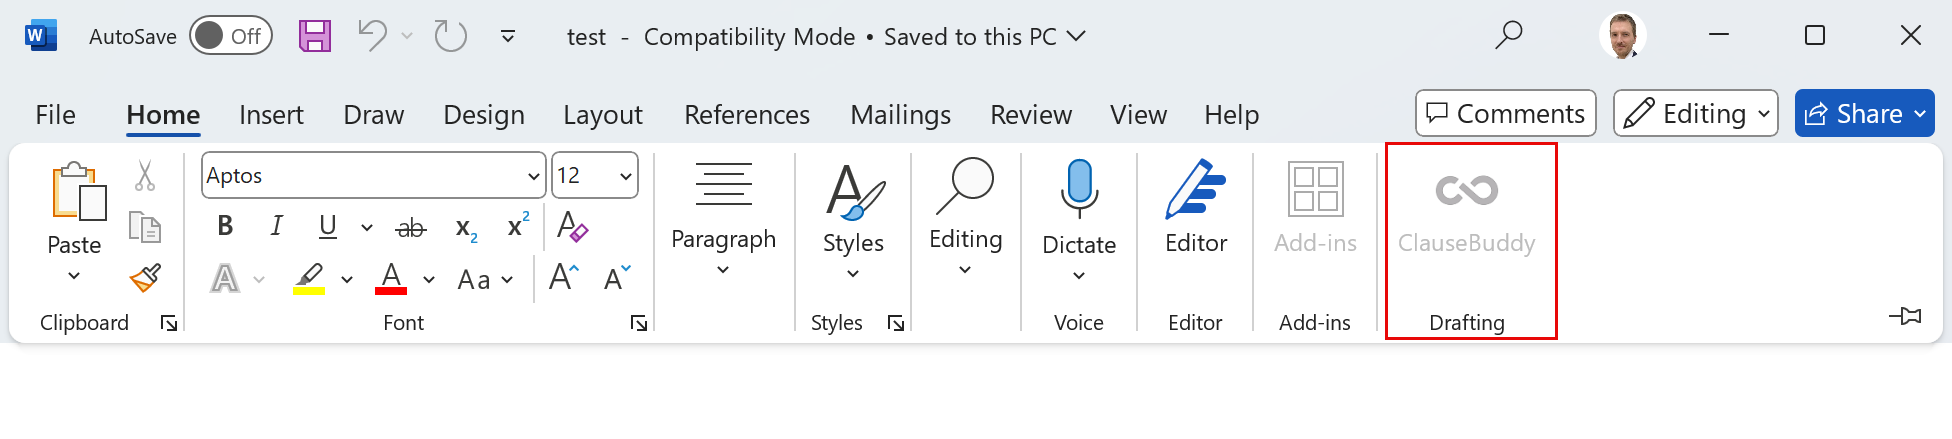The width and height of the screenshot is (1952, 439).
Task: Click the Format Painter brush icon
Action: coord(146,278)
